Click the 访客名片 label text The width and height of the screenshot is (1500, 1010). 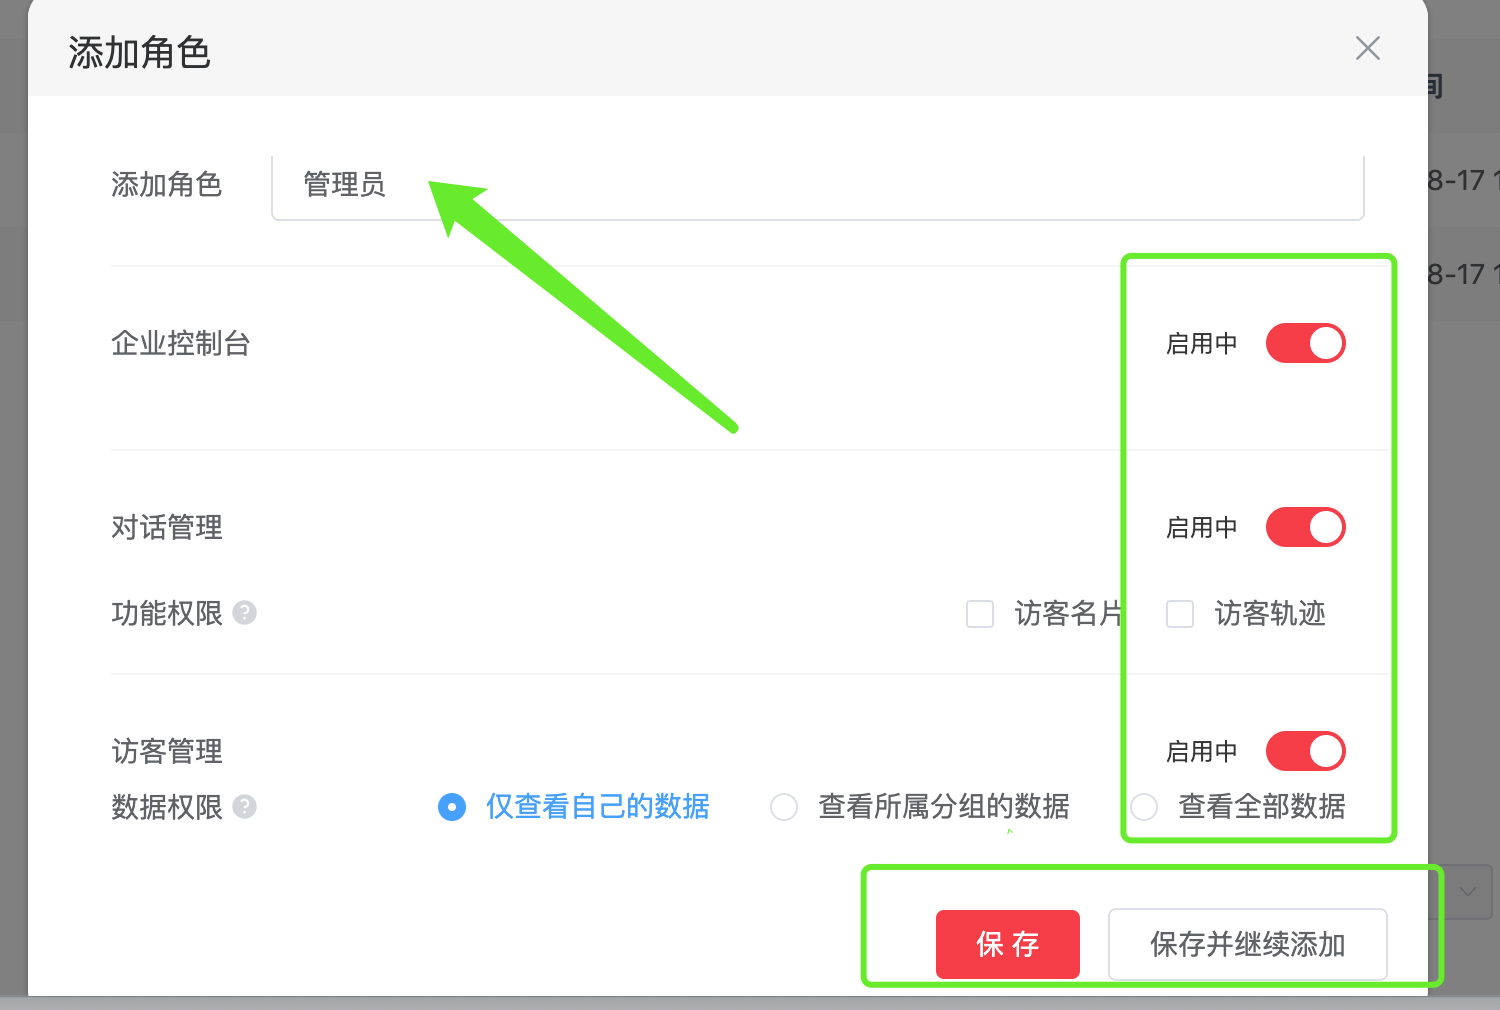(1068, 613)
